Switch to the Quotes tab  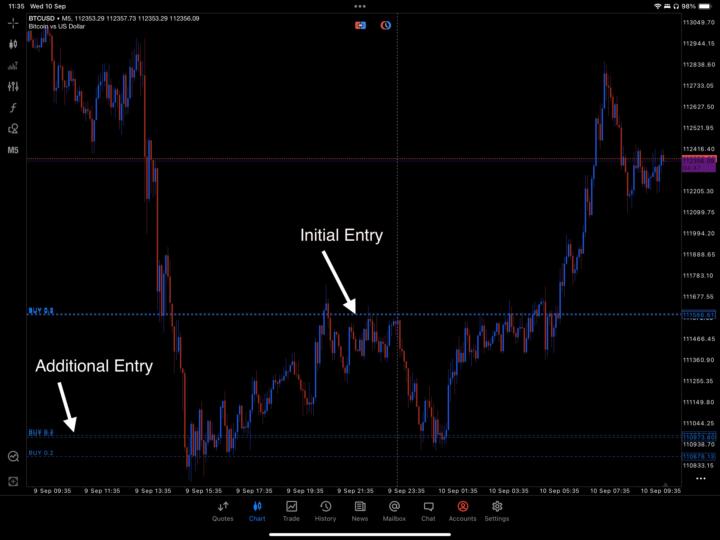(223, 511)
